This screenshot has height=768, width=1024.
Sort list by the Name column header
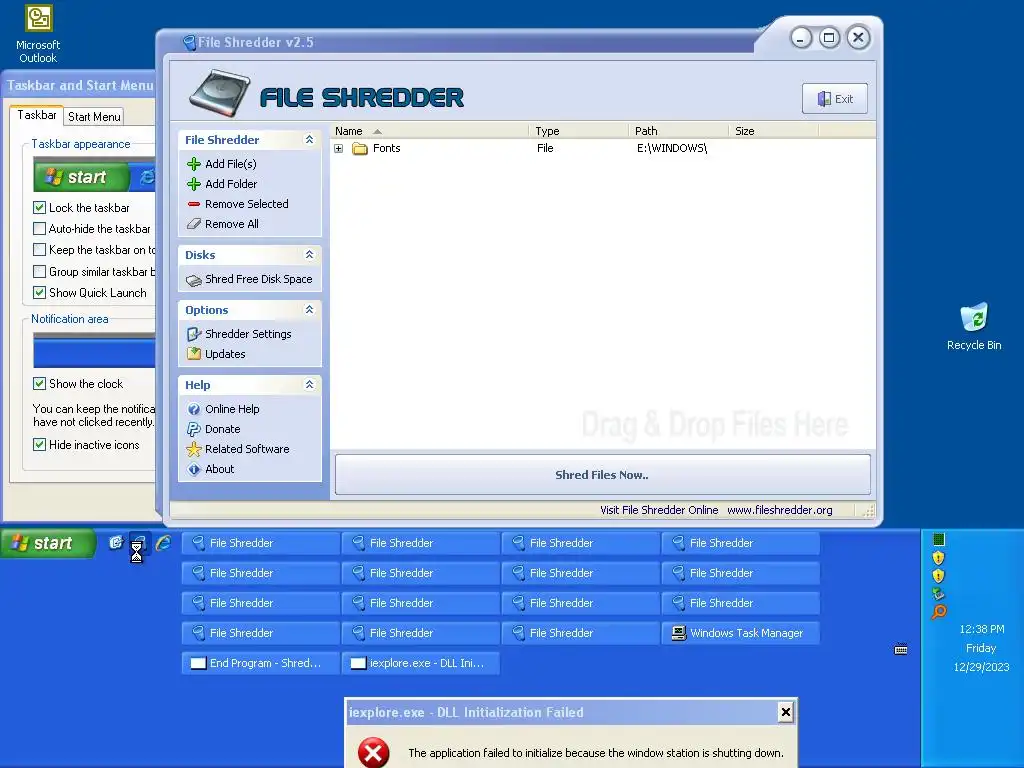(430, 131)
